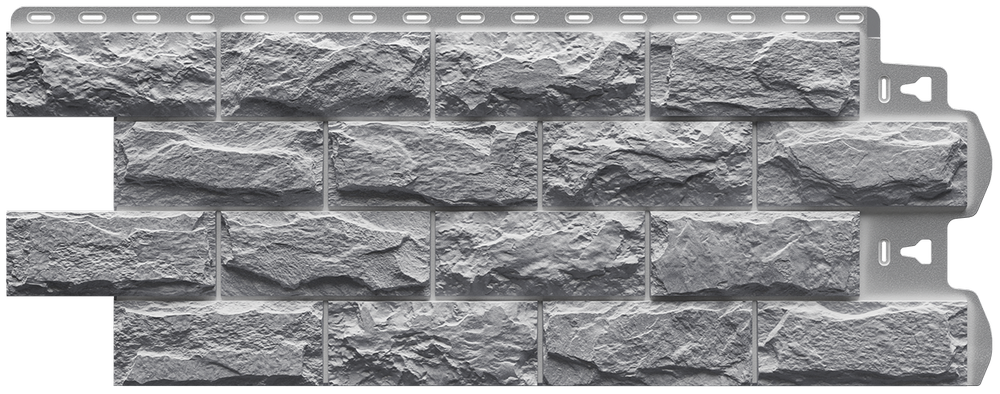Select the fourth stone in top row
Image resolution: width=1000 pixels, height=394 pixels.
click(x=754, y=75)
